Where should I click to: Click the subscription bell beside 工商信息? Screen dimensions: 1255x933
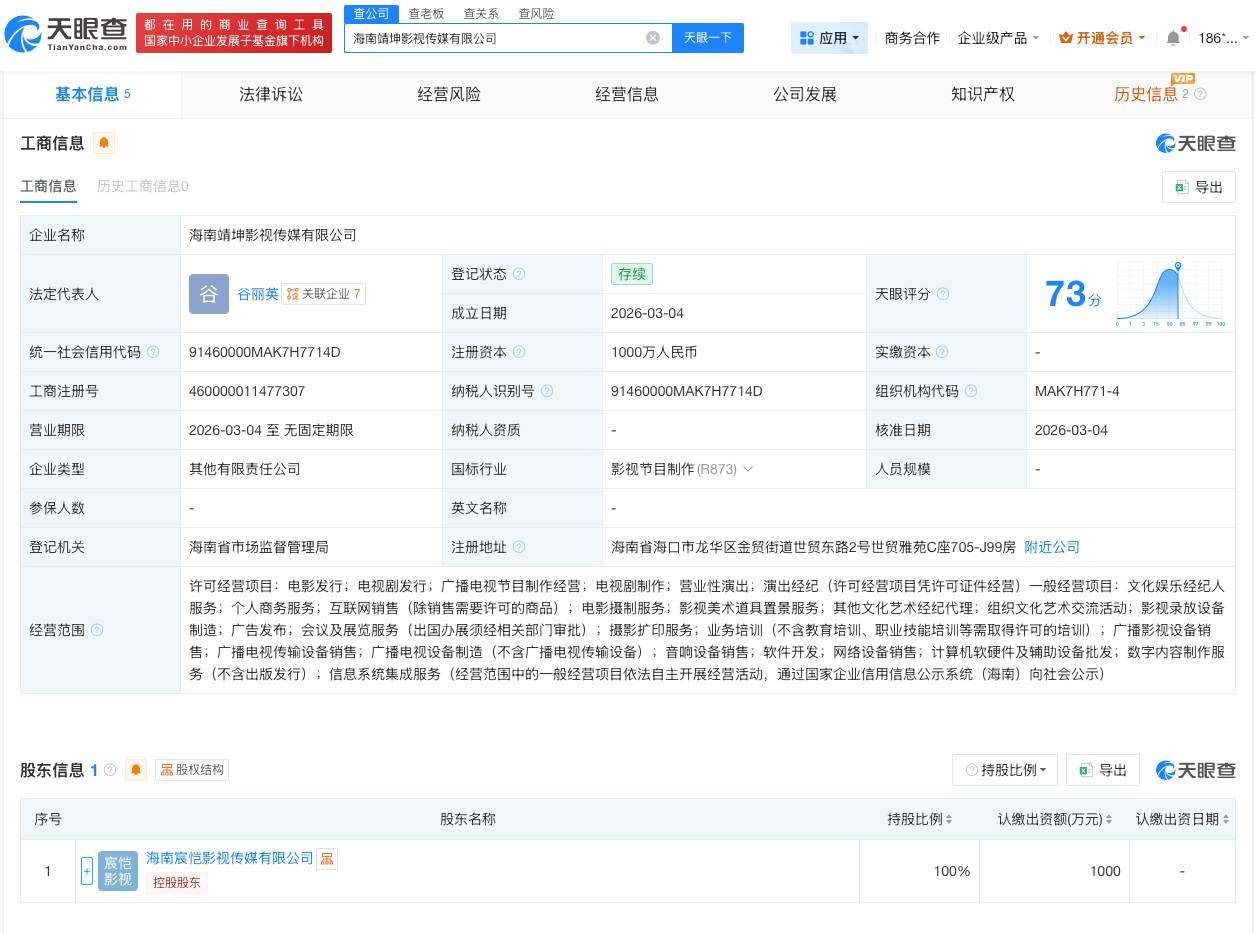click(x=104, y=143)
